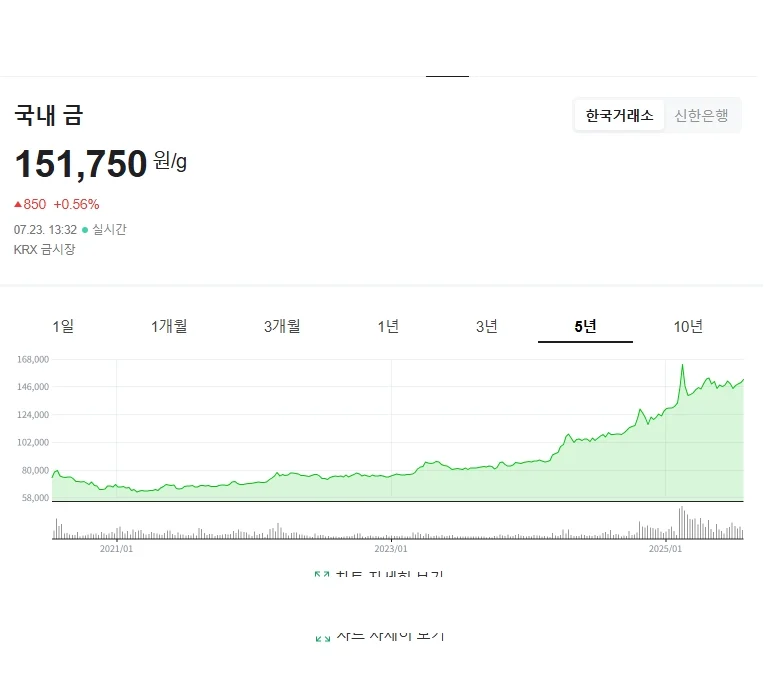Click the 146,000 y-axis label
The image size is (766, 700).
pos(33,387)
